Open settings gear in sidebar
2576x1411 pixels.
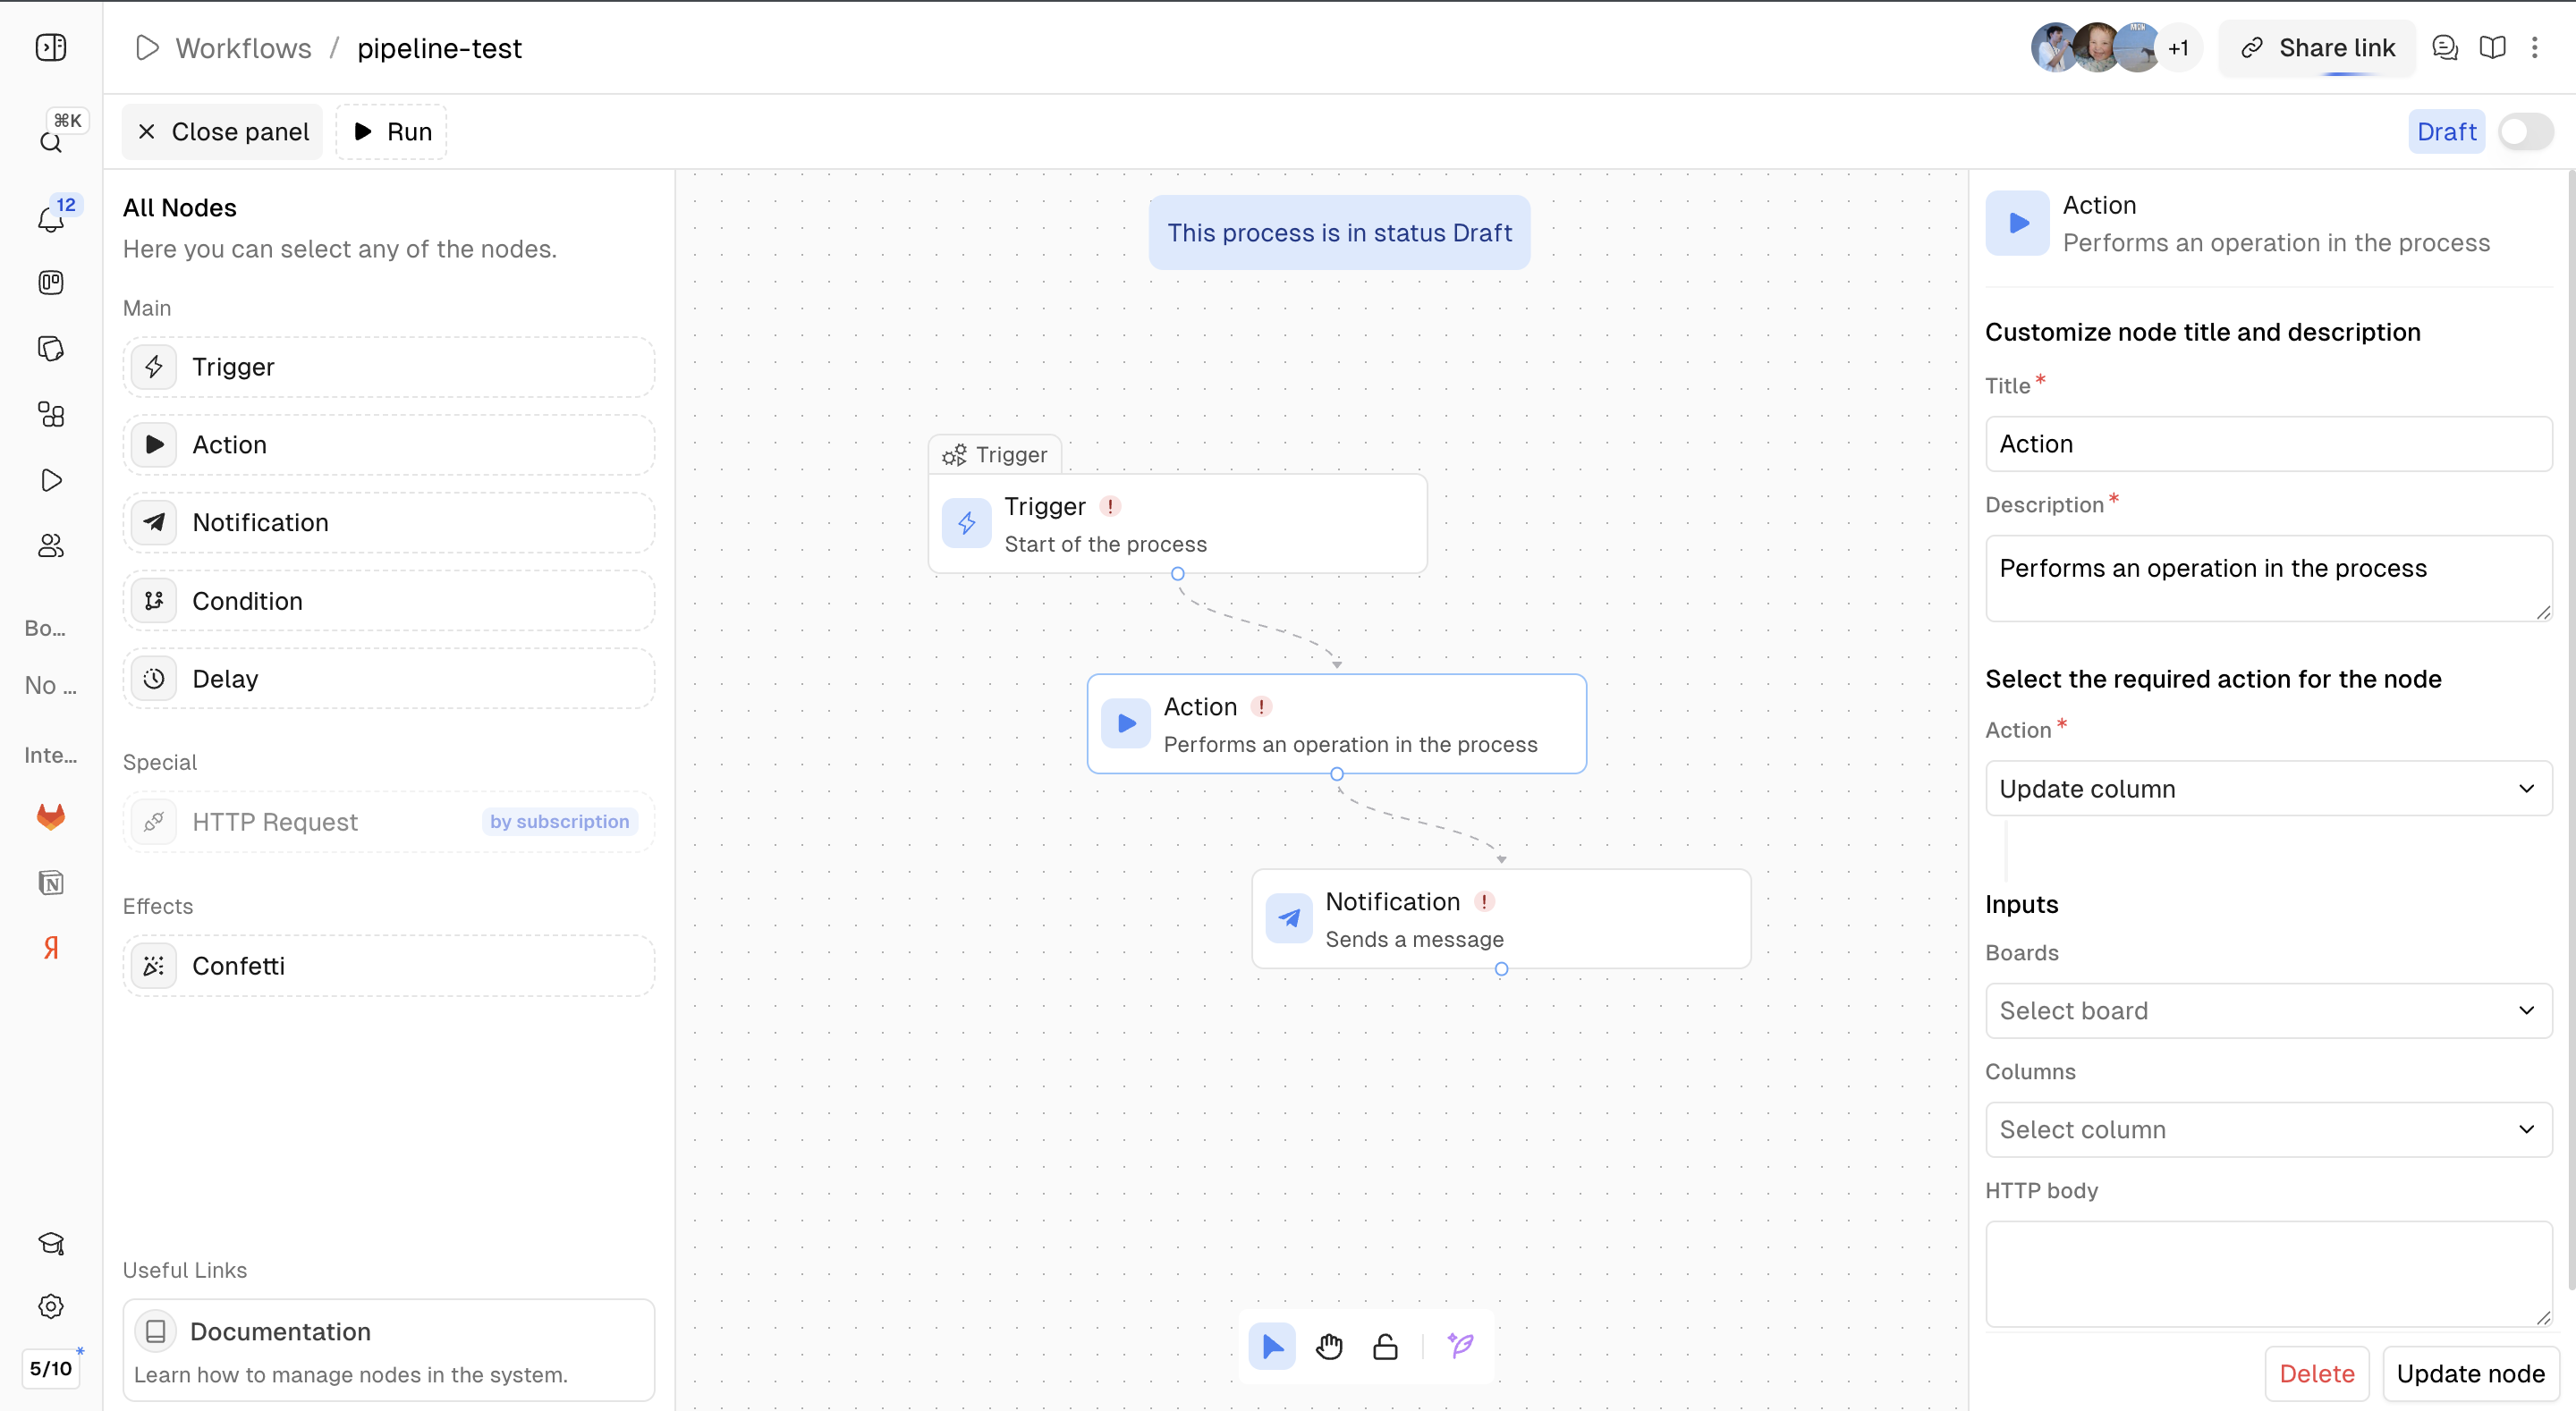pos(51,1306)
